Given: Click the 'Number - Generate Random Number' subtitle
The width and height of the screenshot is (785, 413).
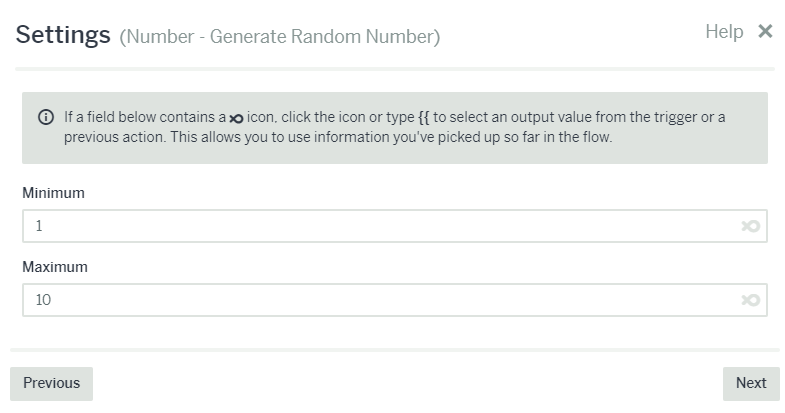Looking at the screenshot, I should coord(279,38).
